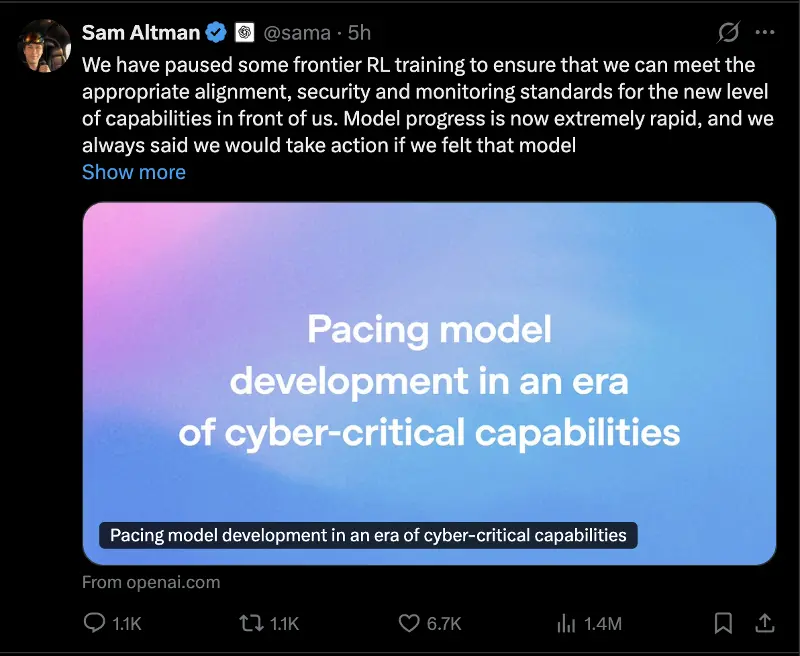Screen dimensions: 800x656
Task: Open Sam Altman's profile avatar
Action: [x=44, y=46]
